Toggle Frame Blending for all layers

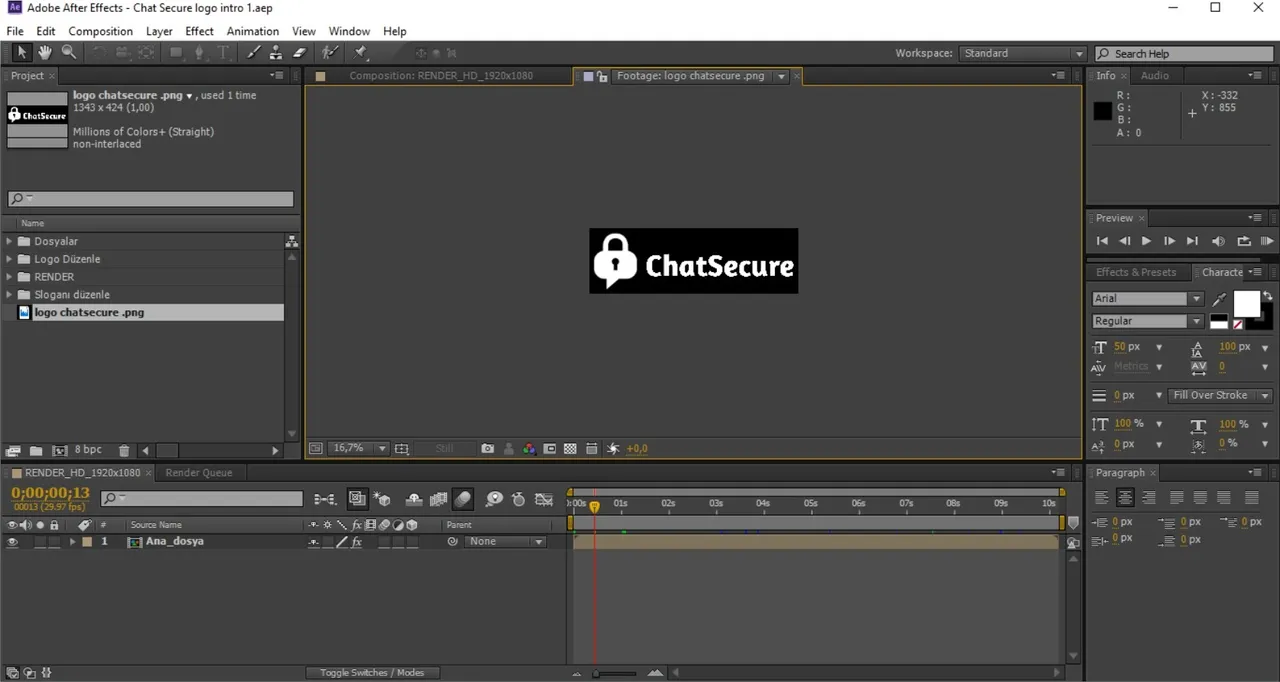438,499
